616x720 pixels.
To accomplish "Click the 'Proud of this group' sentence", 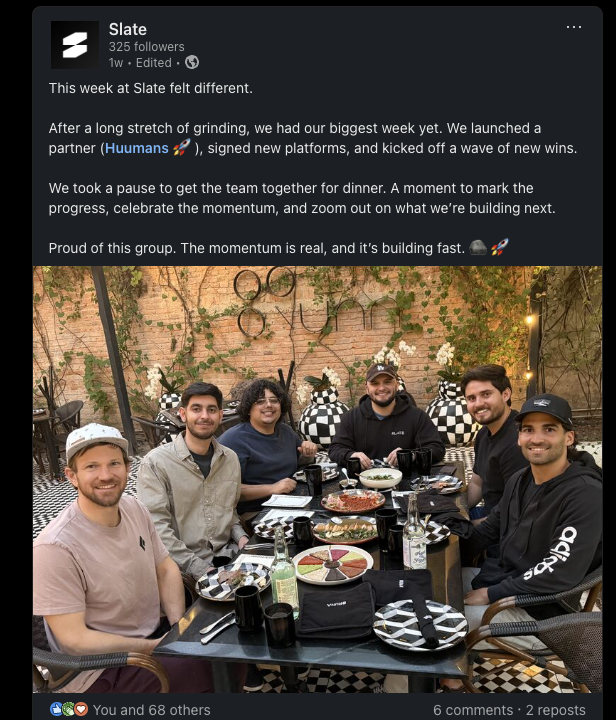I will (255, 248).
